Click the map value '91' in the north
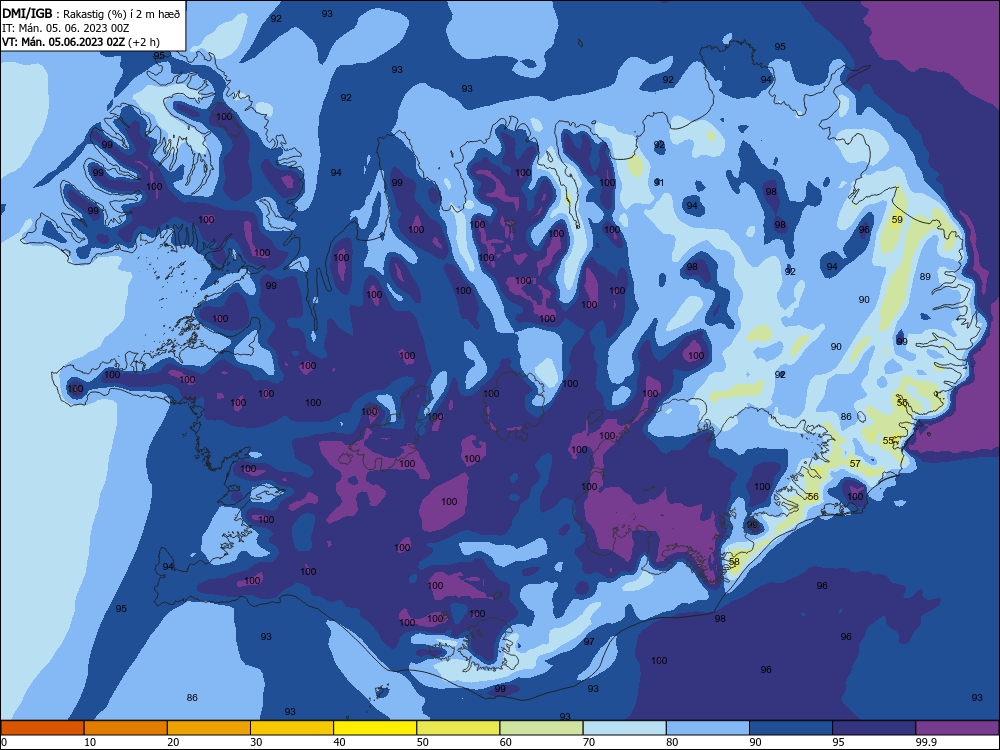The image size is (1000, 750). pos(659,183)
